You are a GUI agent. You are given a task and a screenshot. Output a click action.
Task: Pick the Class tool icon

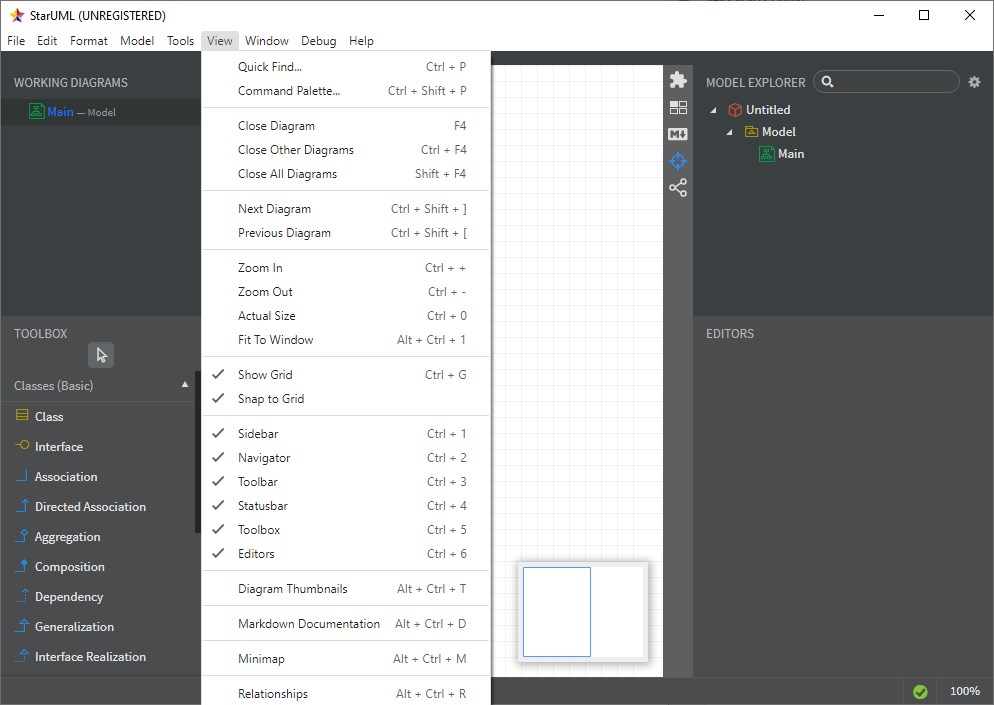tap(22, 415)
